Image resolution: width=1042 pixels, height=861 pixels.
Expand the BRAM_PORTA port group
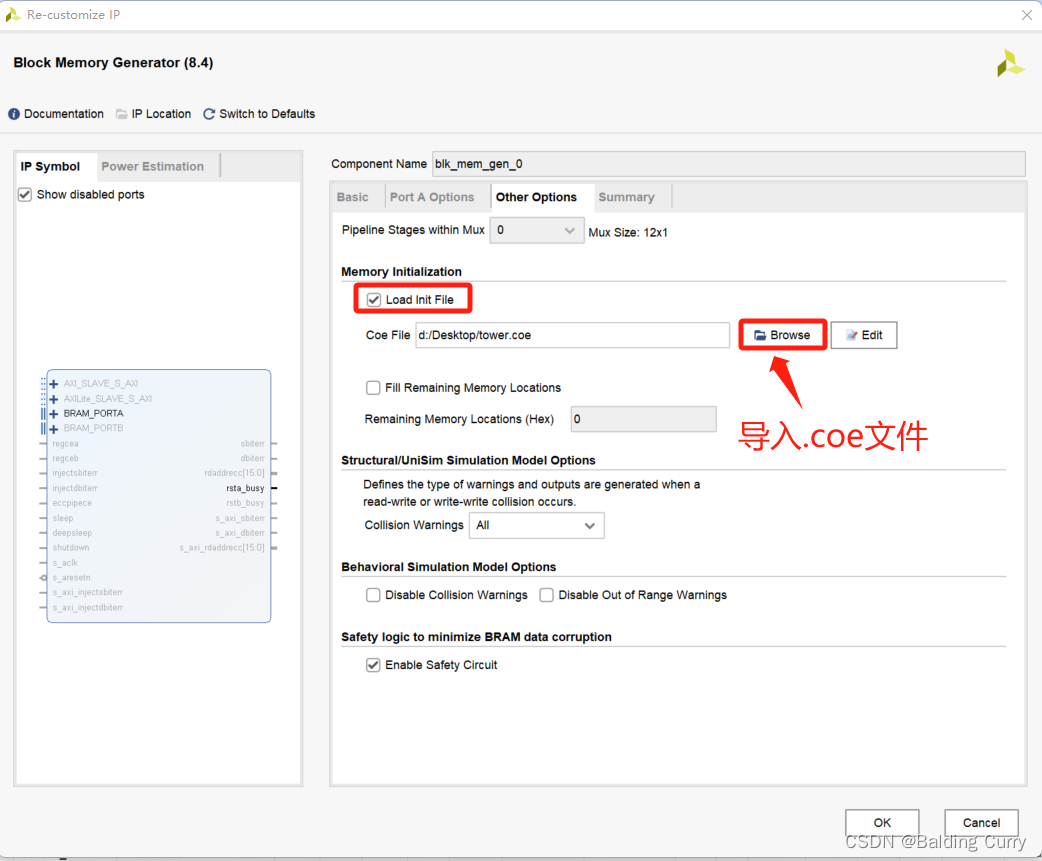(x=52, y=413)
